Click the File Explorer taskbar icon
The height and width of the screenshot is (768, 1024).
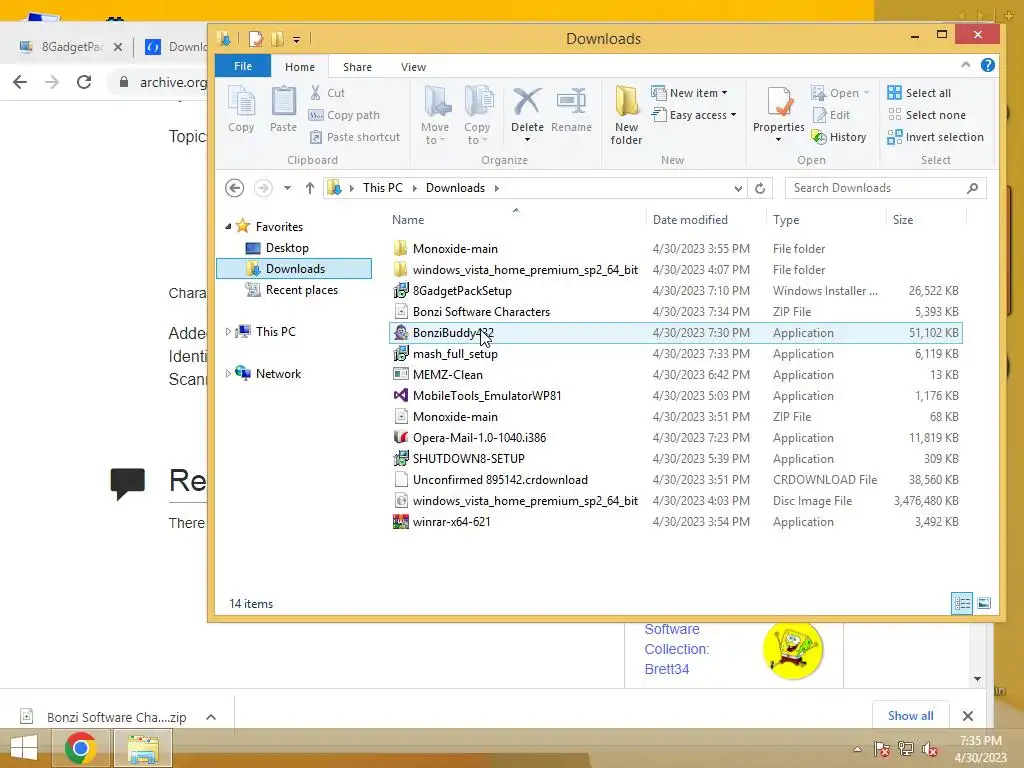[x=143, y=748]
